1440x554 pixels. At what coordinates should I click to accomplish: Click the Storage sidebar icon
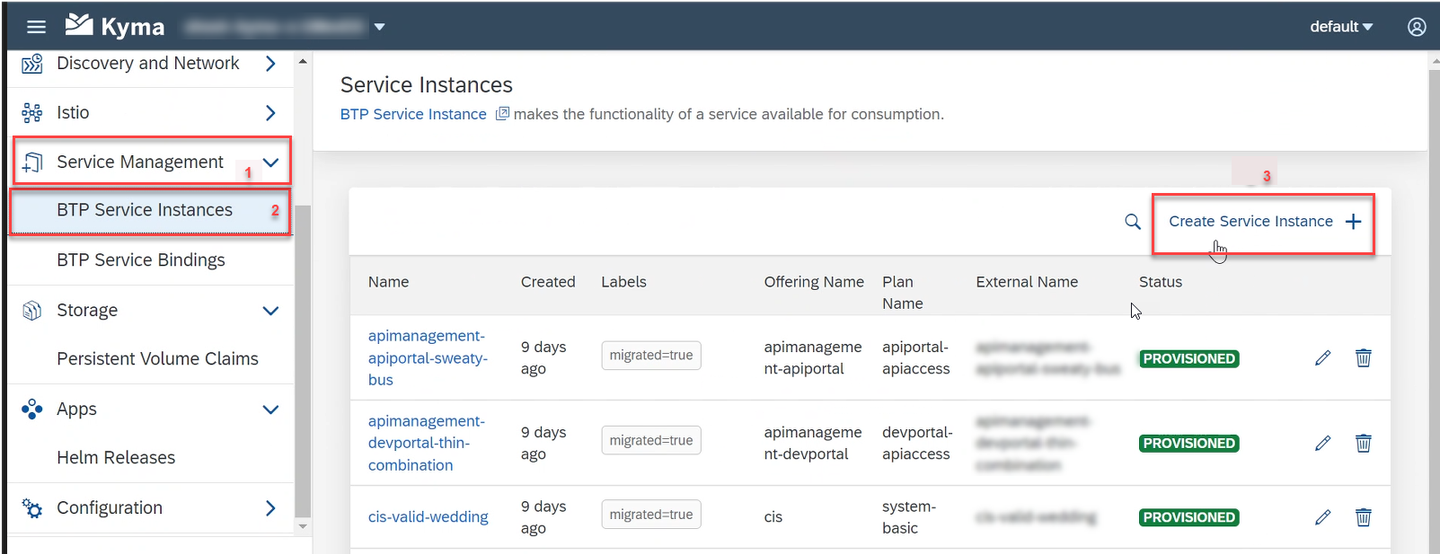pyautogui.click(x=32, y=311)
